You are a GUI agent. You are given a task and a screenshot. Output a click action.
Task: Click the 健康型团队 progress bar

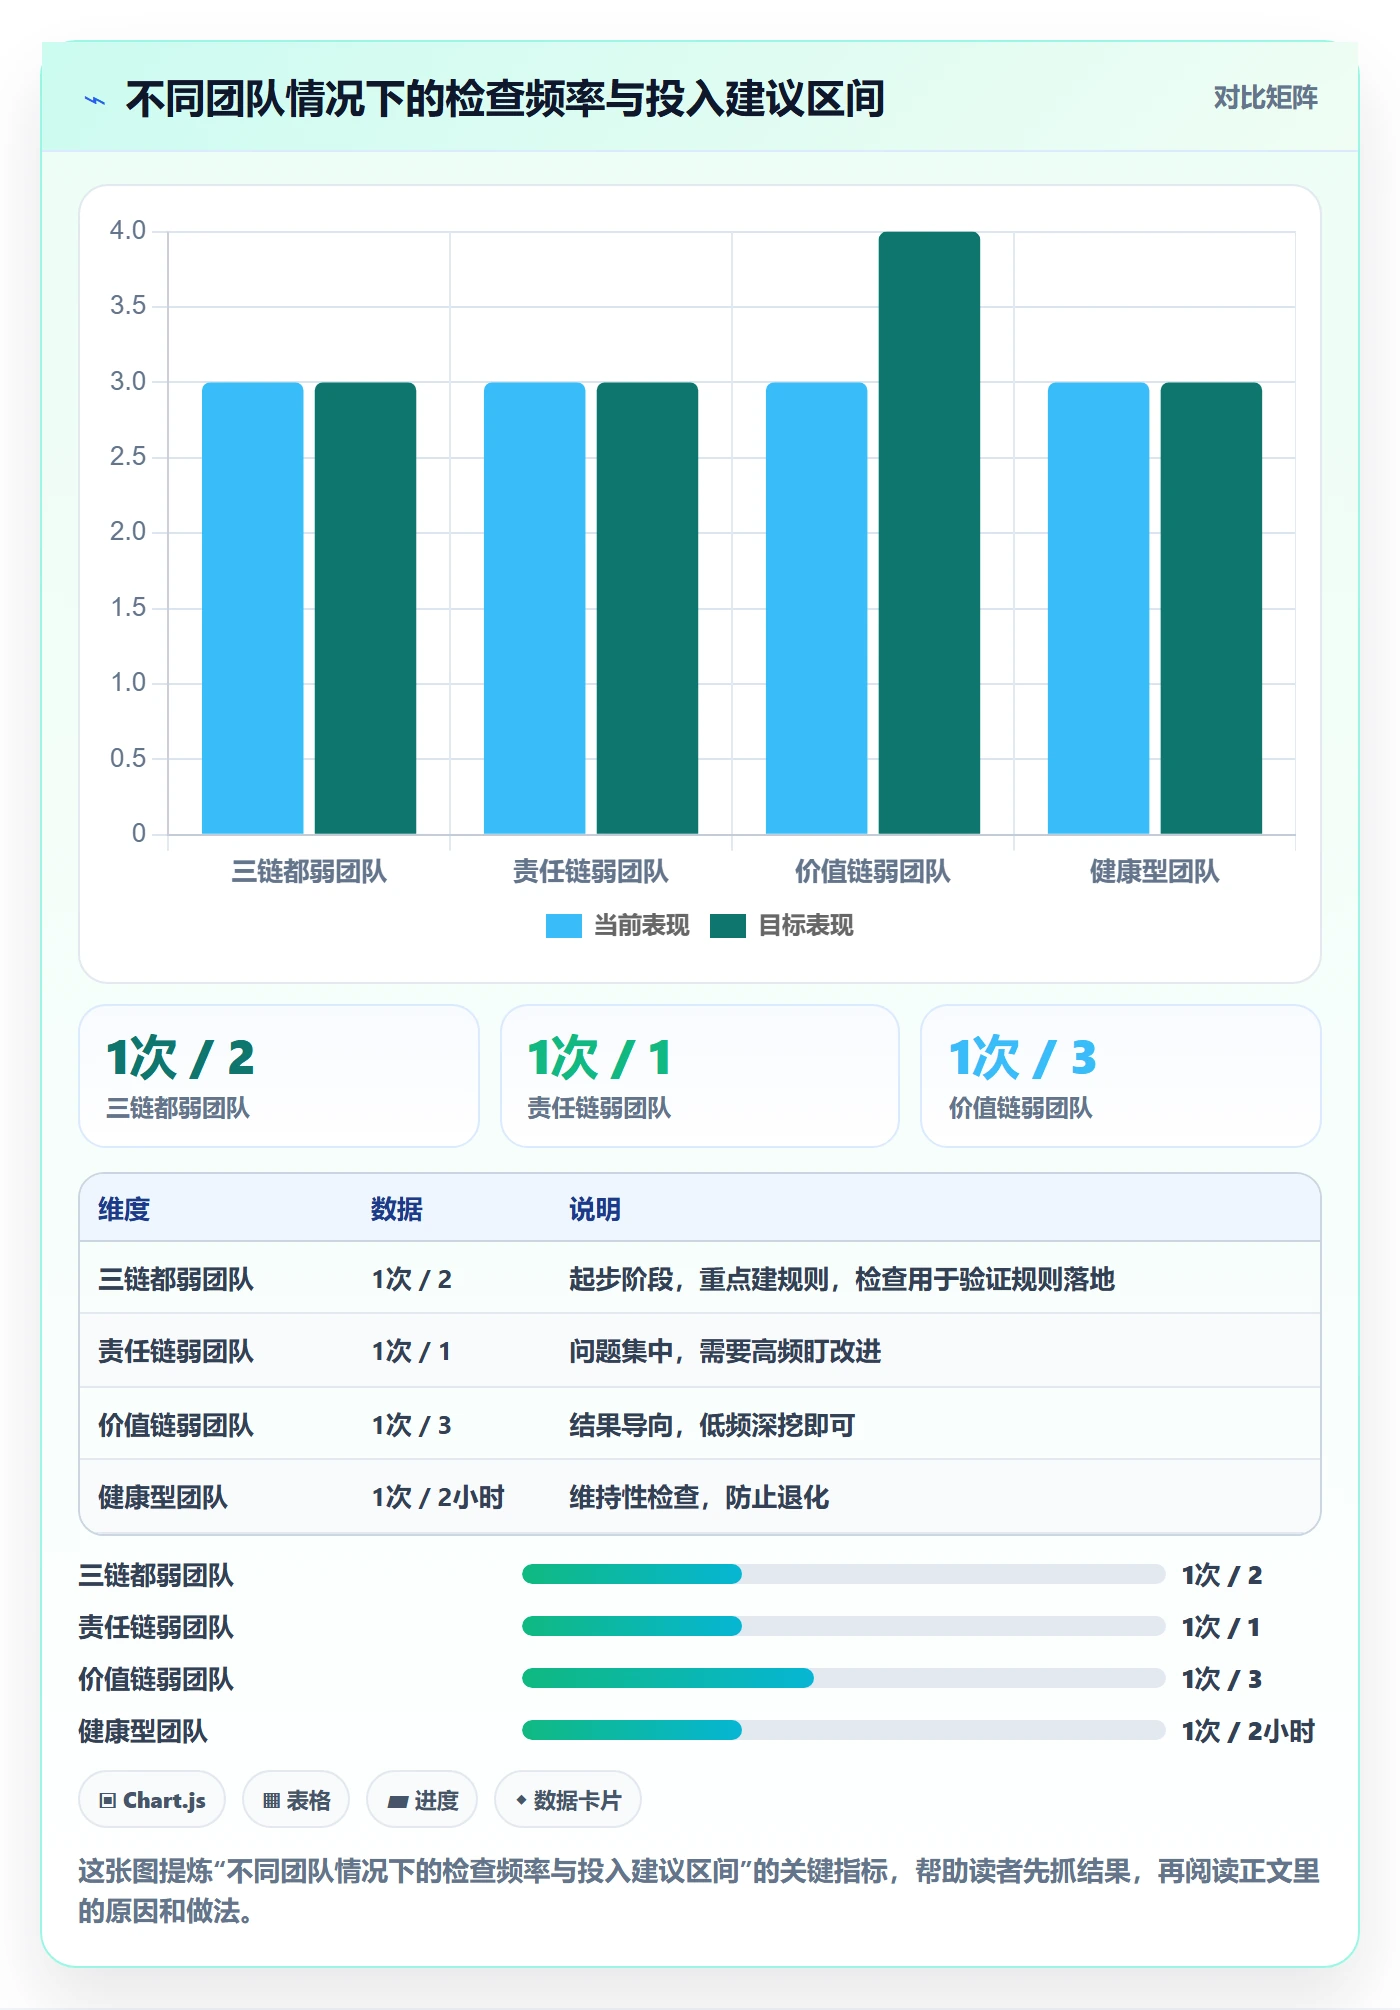(843, 1730)
